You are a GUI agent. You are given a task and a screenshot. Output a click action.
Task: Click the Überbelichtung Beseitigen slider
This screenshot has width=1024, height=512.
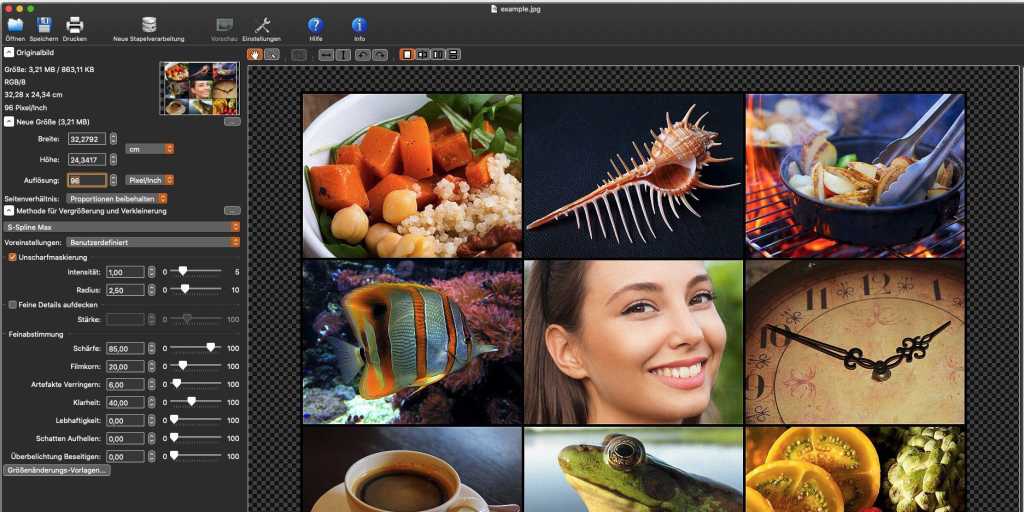[196, 456]
